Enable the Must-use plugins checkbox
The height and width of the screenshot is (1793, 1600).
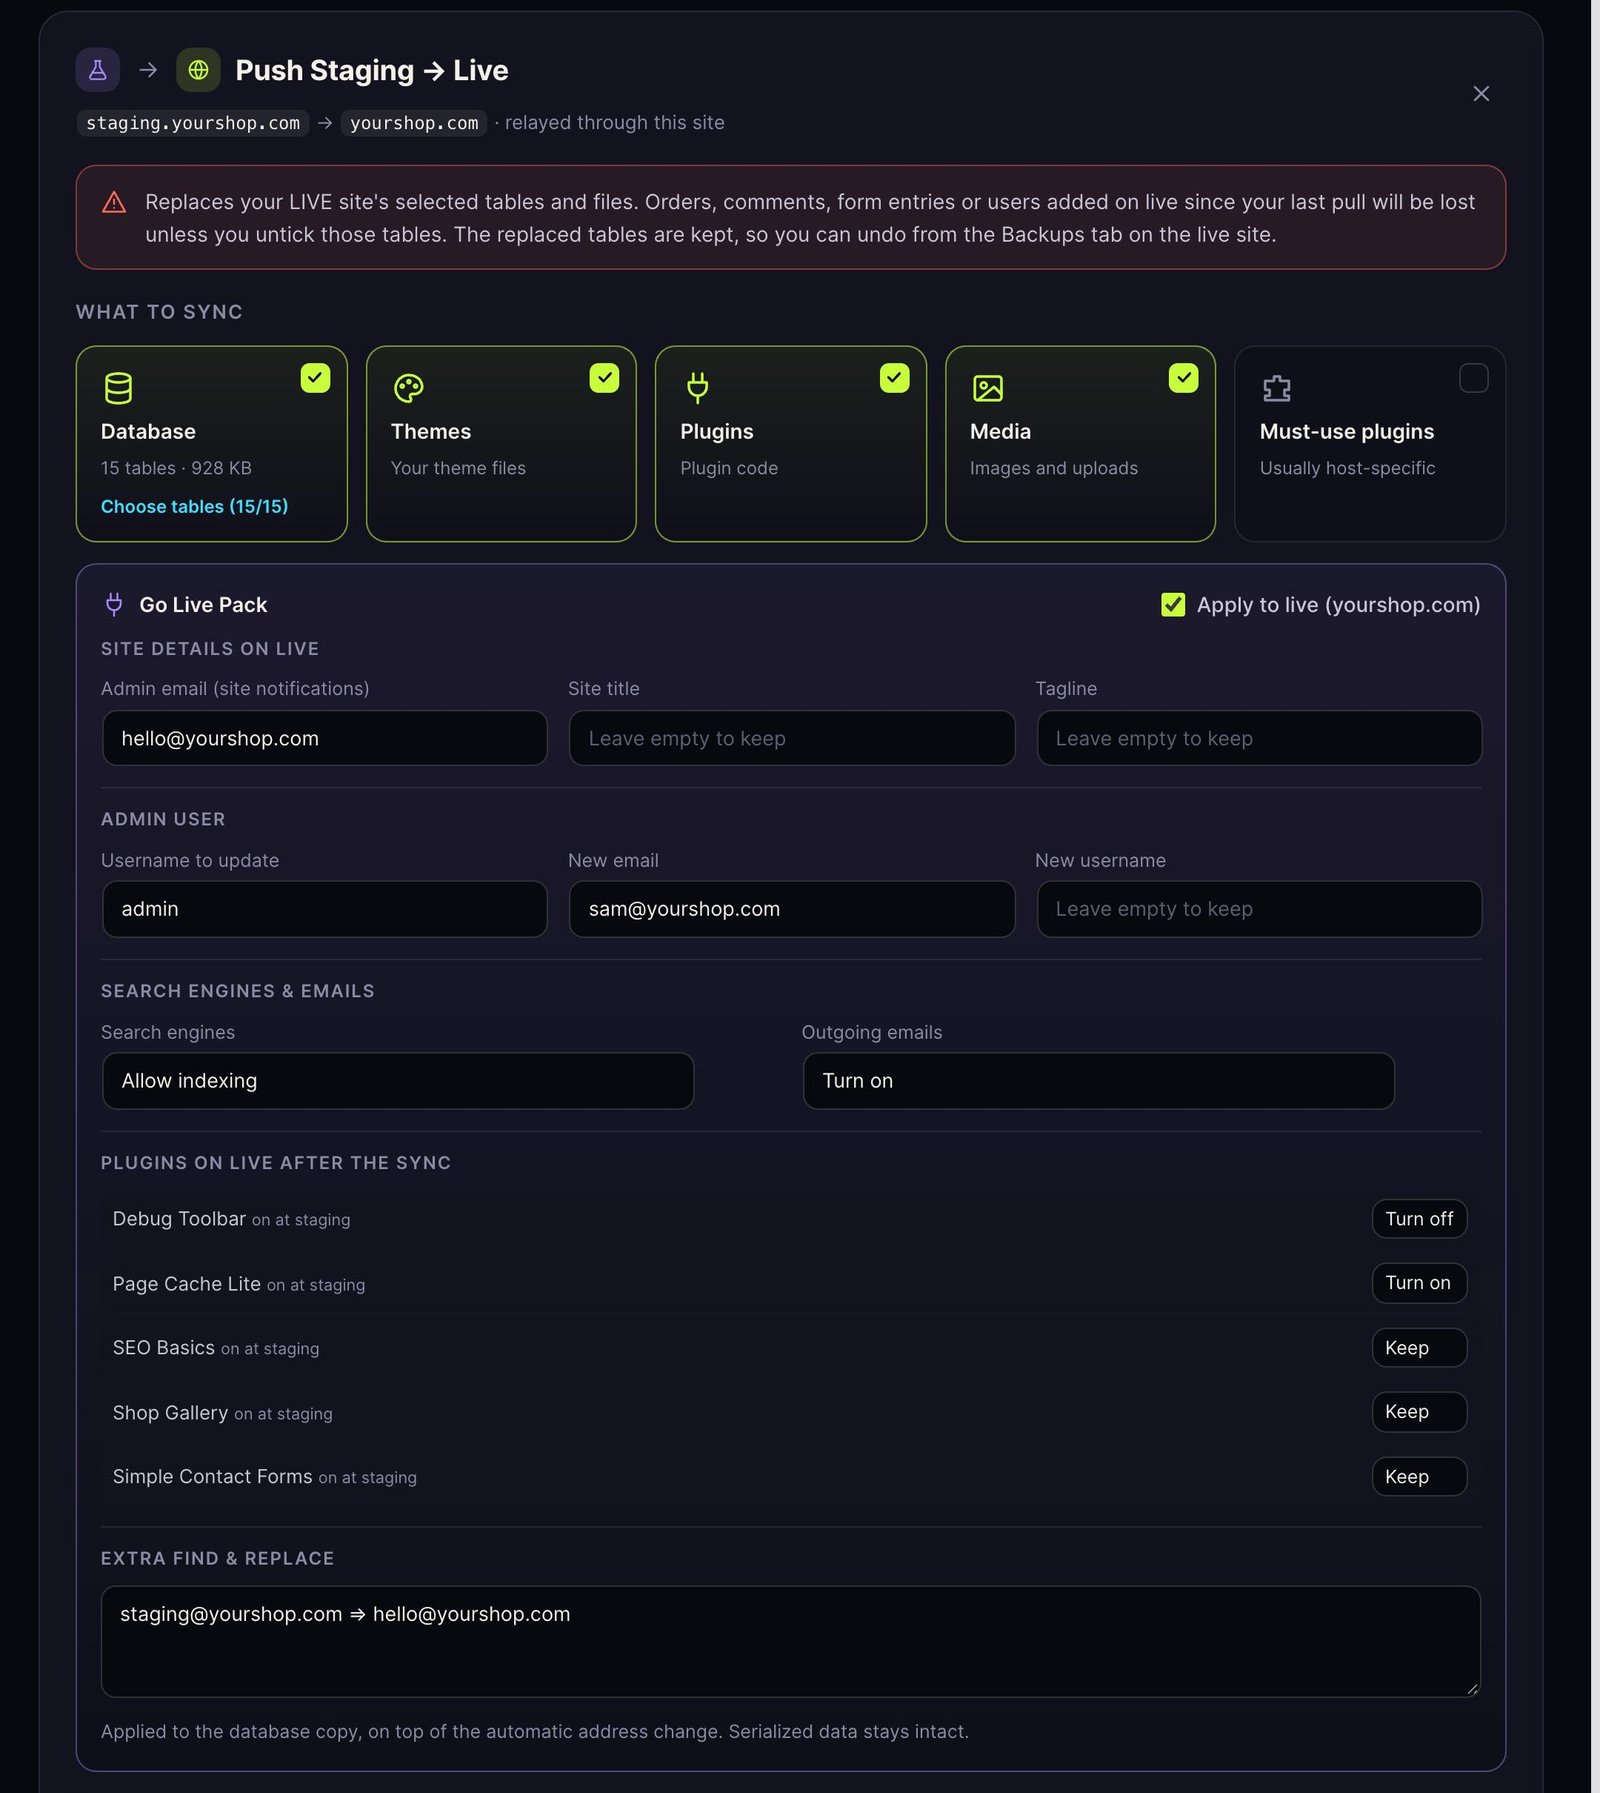pos(1473,378)
